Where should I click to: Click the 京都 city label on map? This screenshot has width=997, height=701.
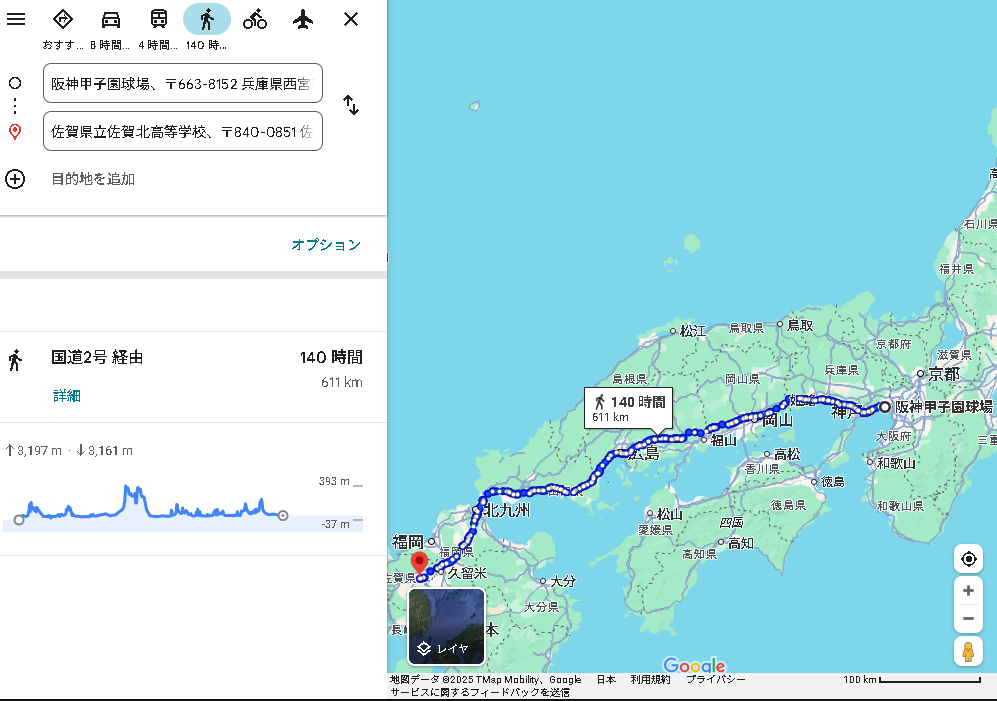(x=944, y=374)
